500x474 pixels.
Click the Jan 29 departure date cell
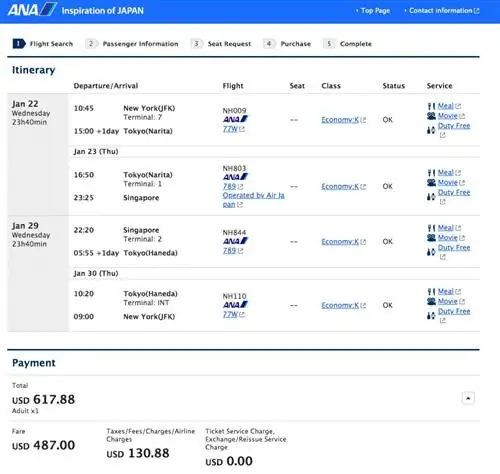click(38, 274)
